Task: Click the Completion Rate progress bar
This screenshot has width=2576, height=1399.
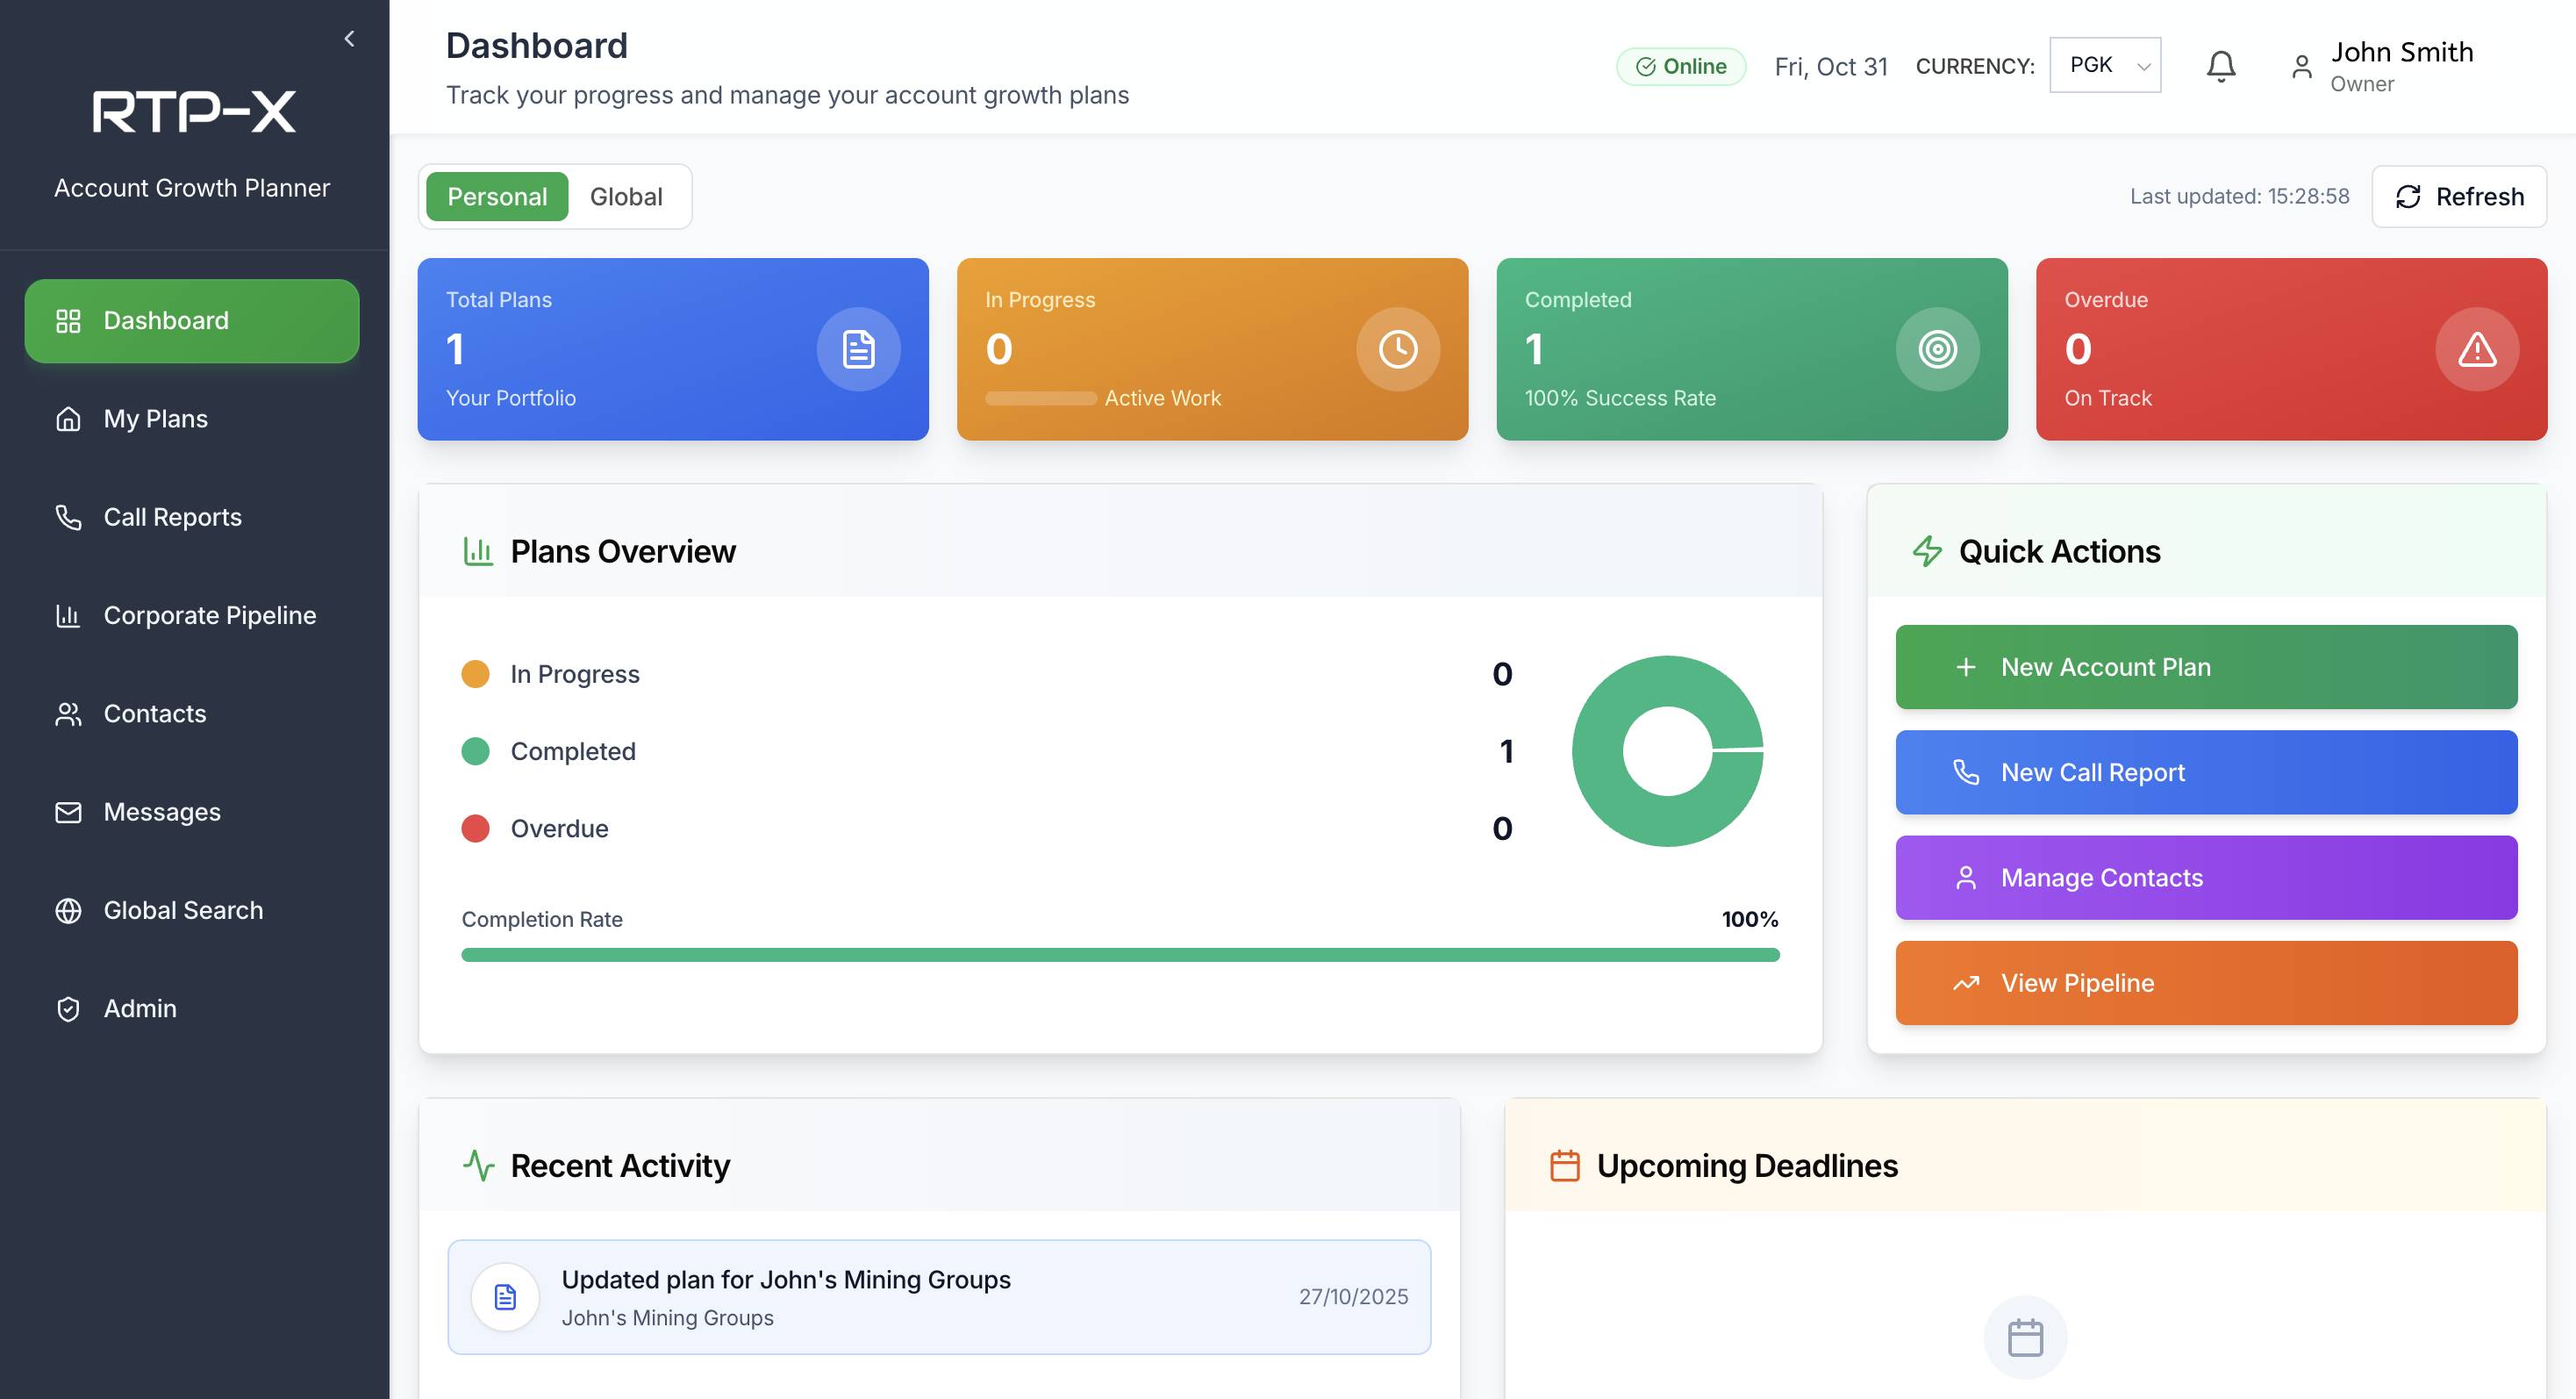Action: pyautogui.click(x=1120, y=955)
